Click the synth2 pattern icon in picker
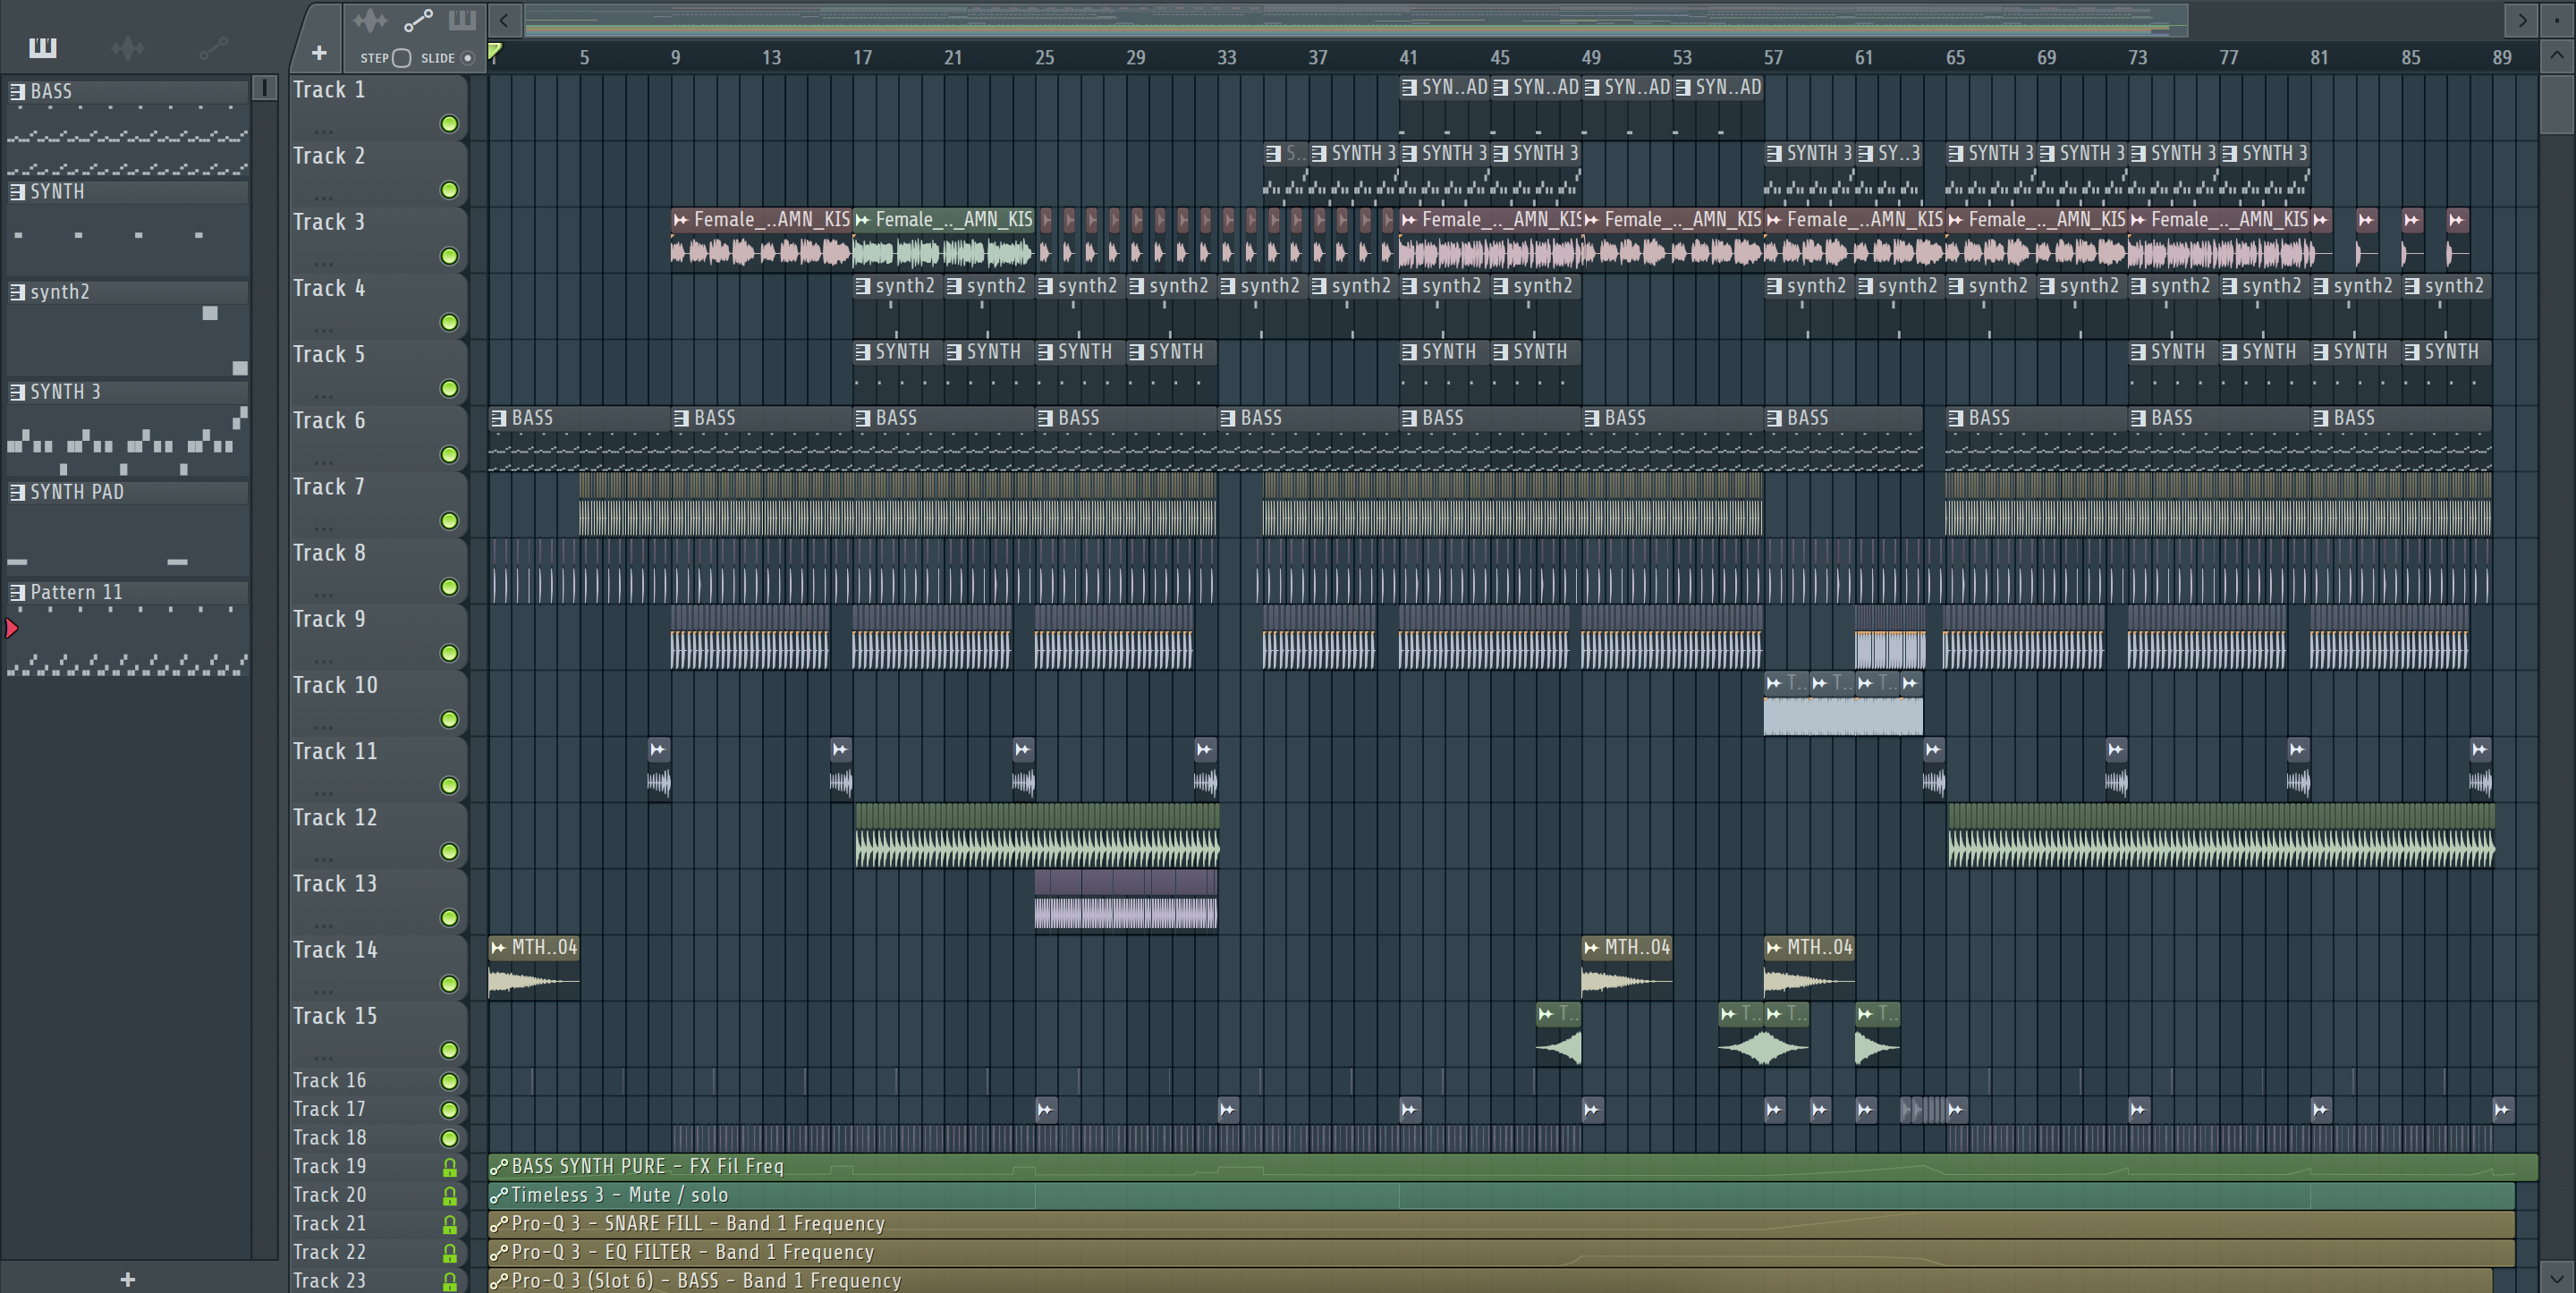 (x=17, y=292)
